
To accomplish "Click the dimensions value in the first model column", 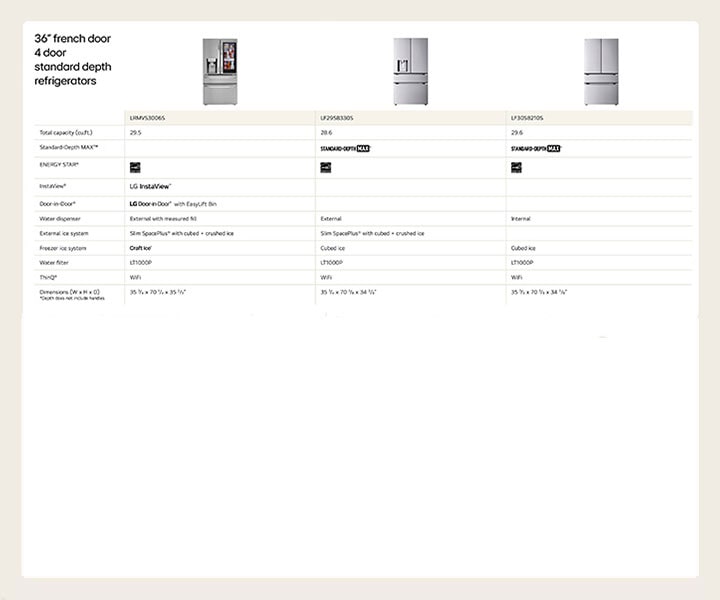I will coord(158,292).
